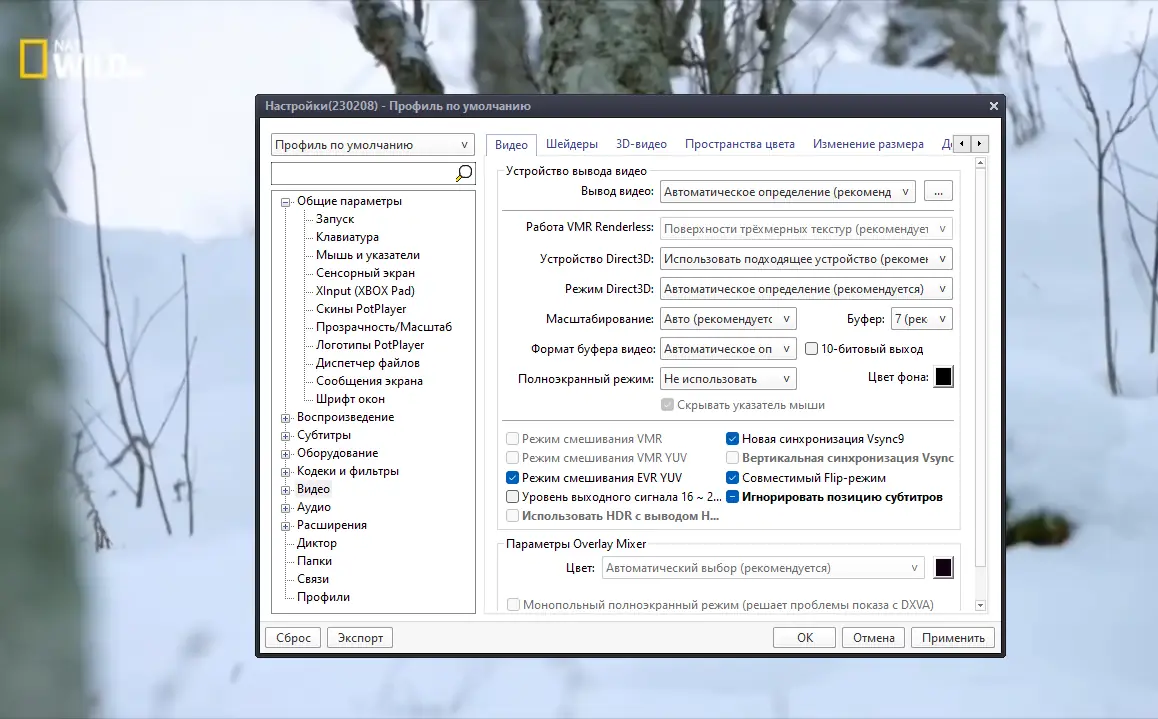1158x719 pixels.
Task: Open the profile selection dropdown
Action: pyautogui.click(x=373, y=145)
